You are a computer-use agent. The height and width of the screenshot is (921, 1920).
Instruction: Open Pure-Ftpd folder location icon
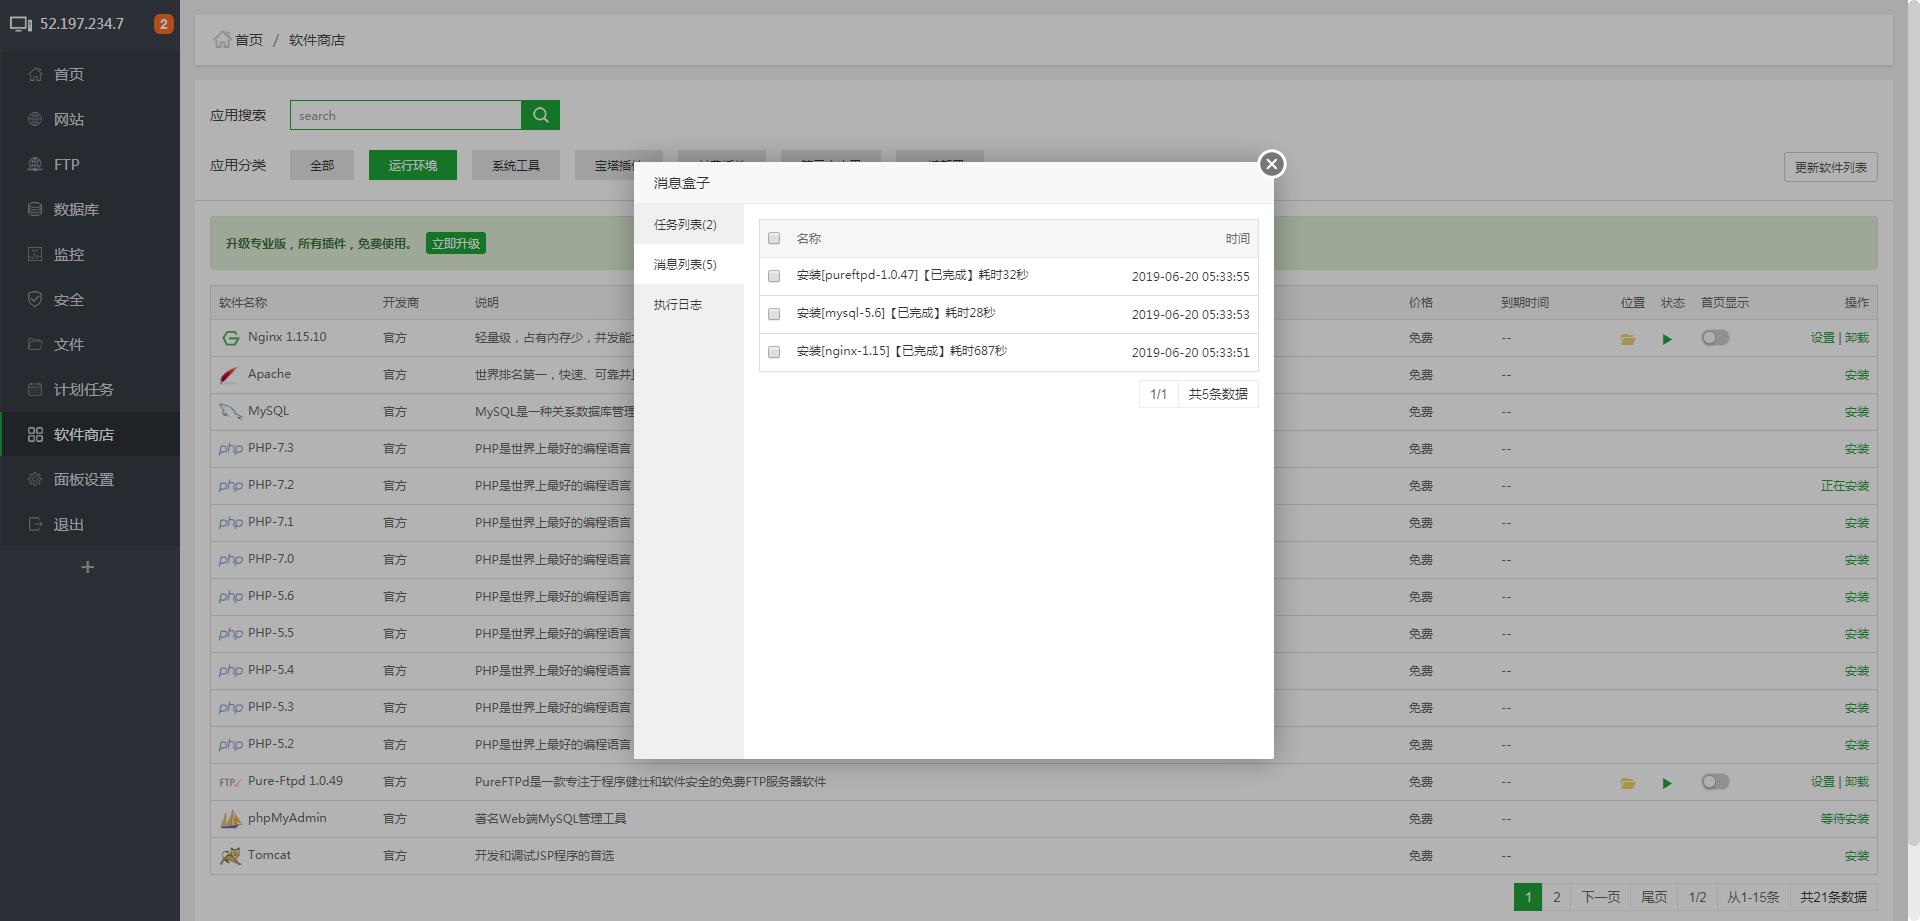[x=1627, y=783]
